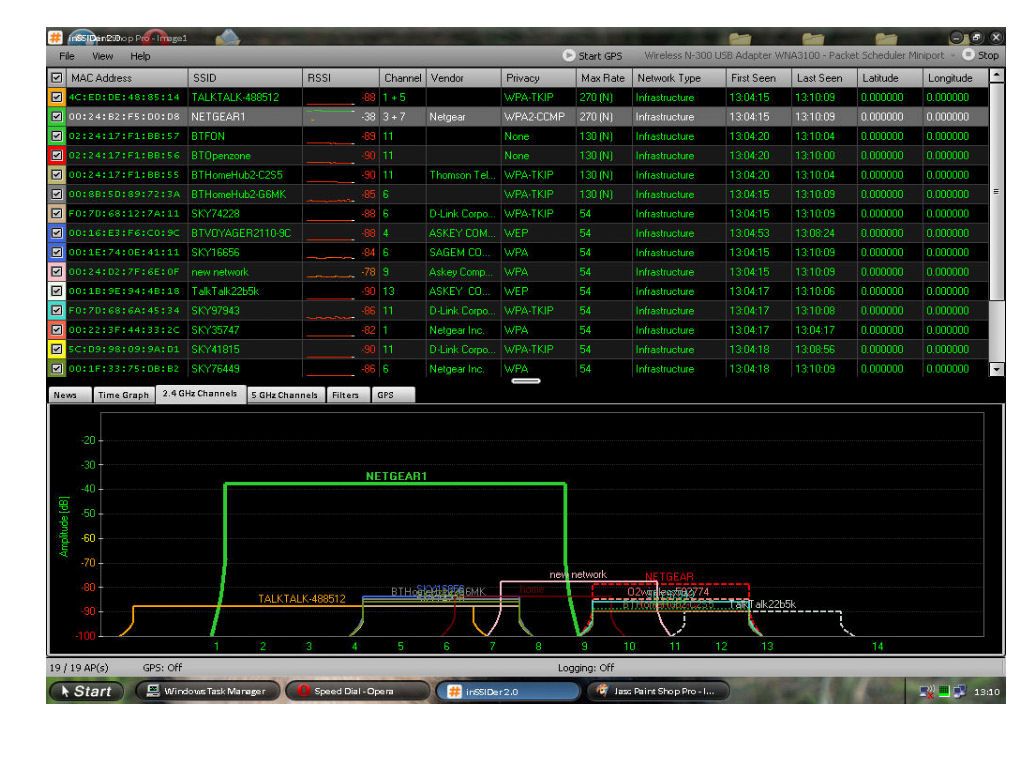Click the scroll down arrow of network list
This screenshot has width=1024, height=768.
coord(997,370)
